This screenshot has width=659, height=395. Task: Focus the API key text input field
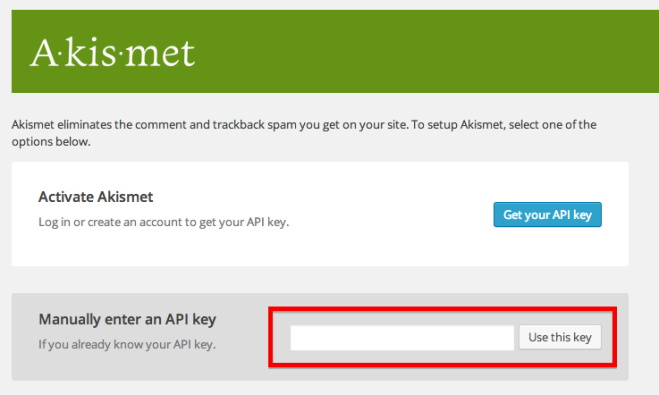click(402, 337)
